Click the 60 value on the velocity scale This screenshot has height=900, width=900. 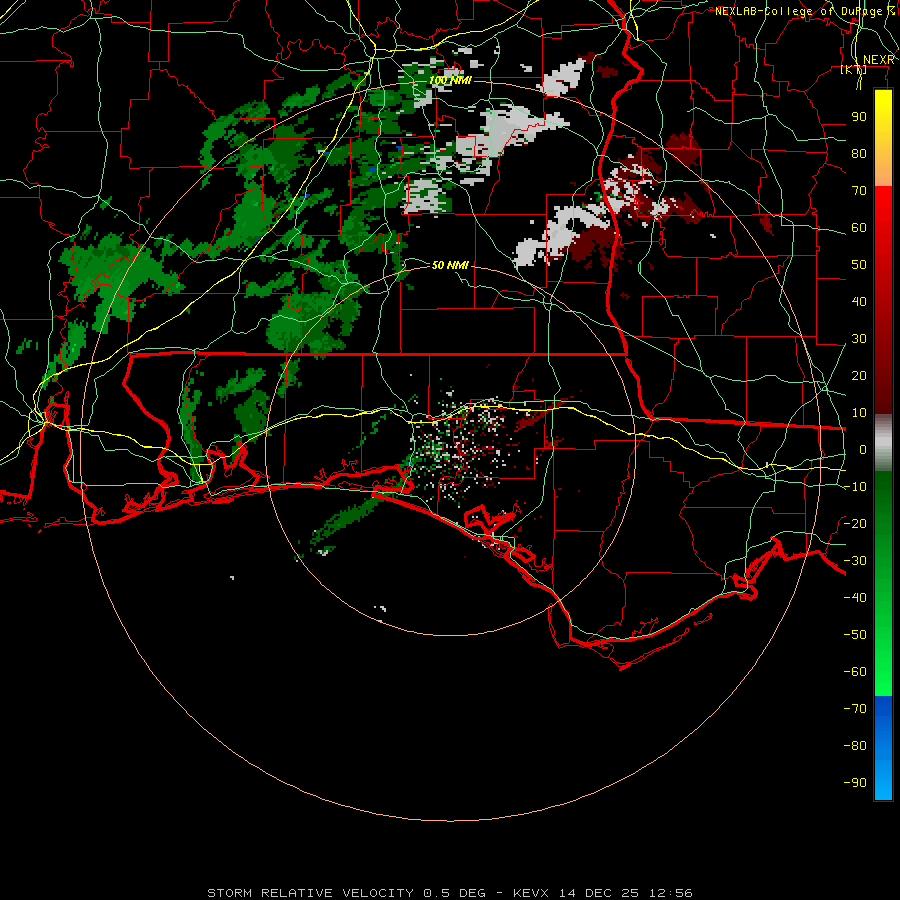(859, 228)
